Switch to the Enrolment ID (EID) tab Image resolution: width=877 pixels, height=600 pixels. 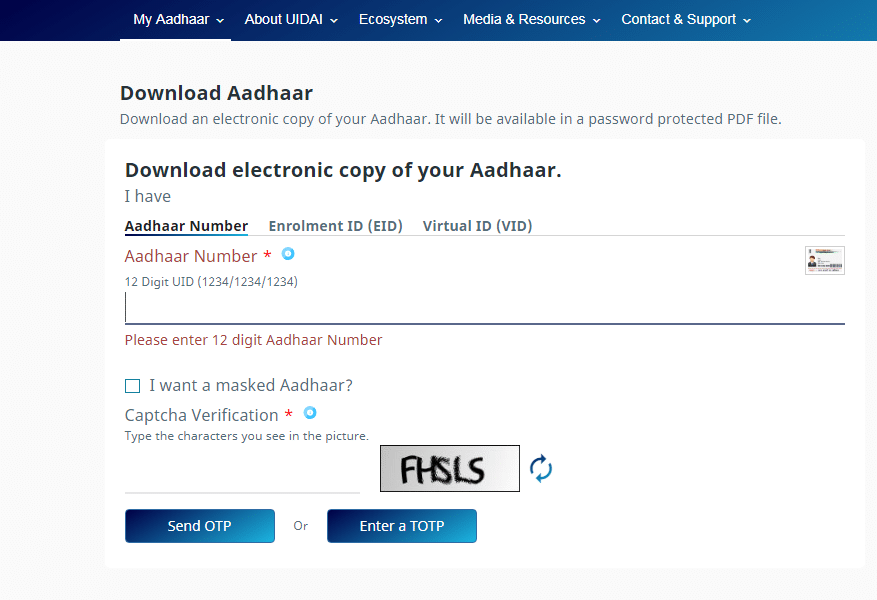tap(335, 226)
